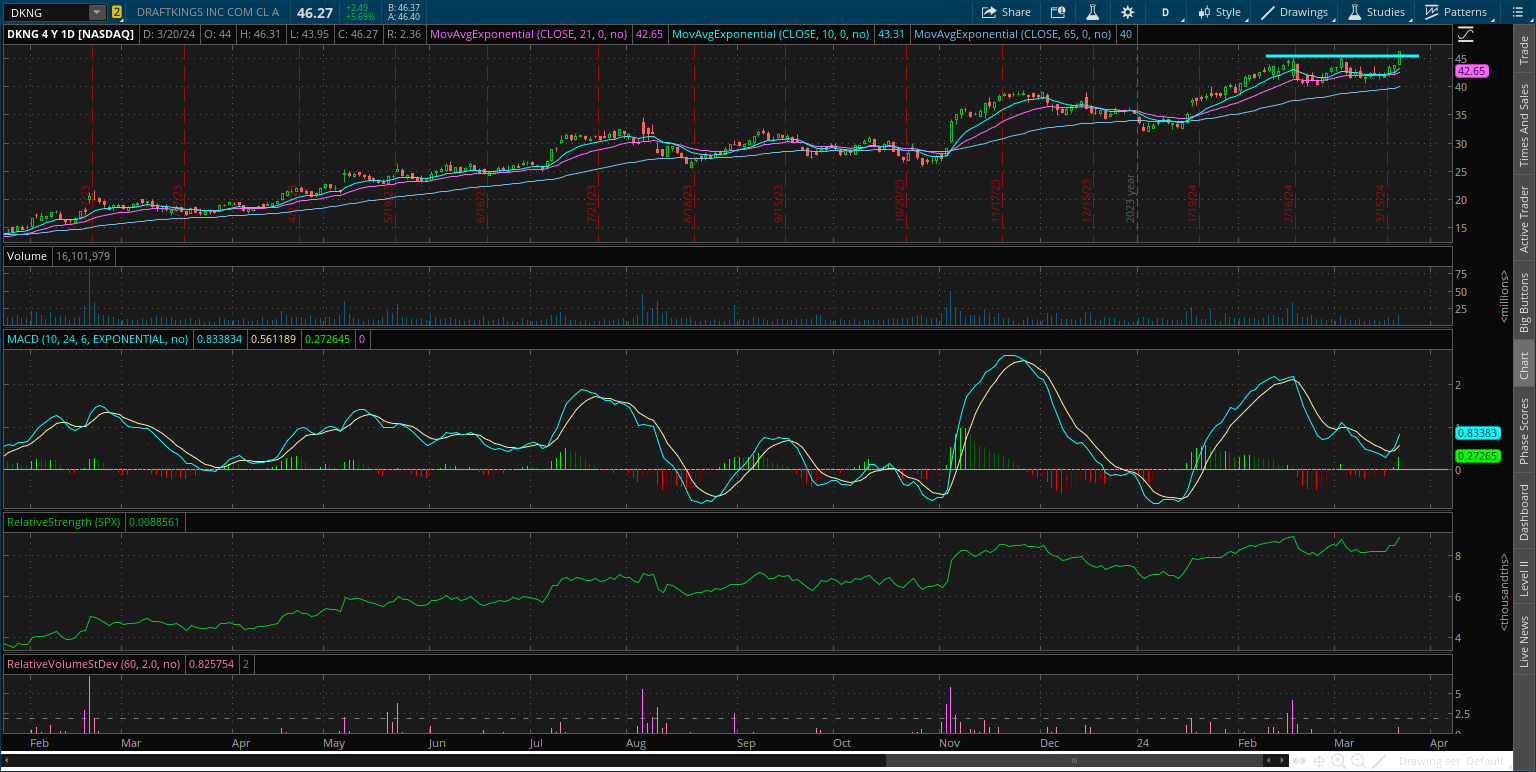Click the Volume study label

tap(27, 256)
